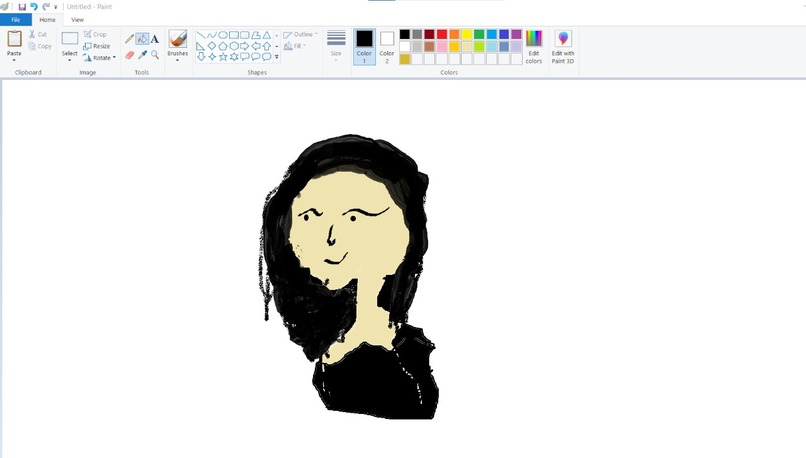
Task: Choose the Up arrow shape
Action: (x=267, y=46)
